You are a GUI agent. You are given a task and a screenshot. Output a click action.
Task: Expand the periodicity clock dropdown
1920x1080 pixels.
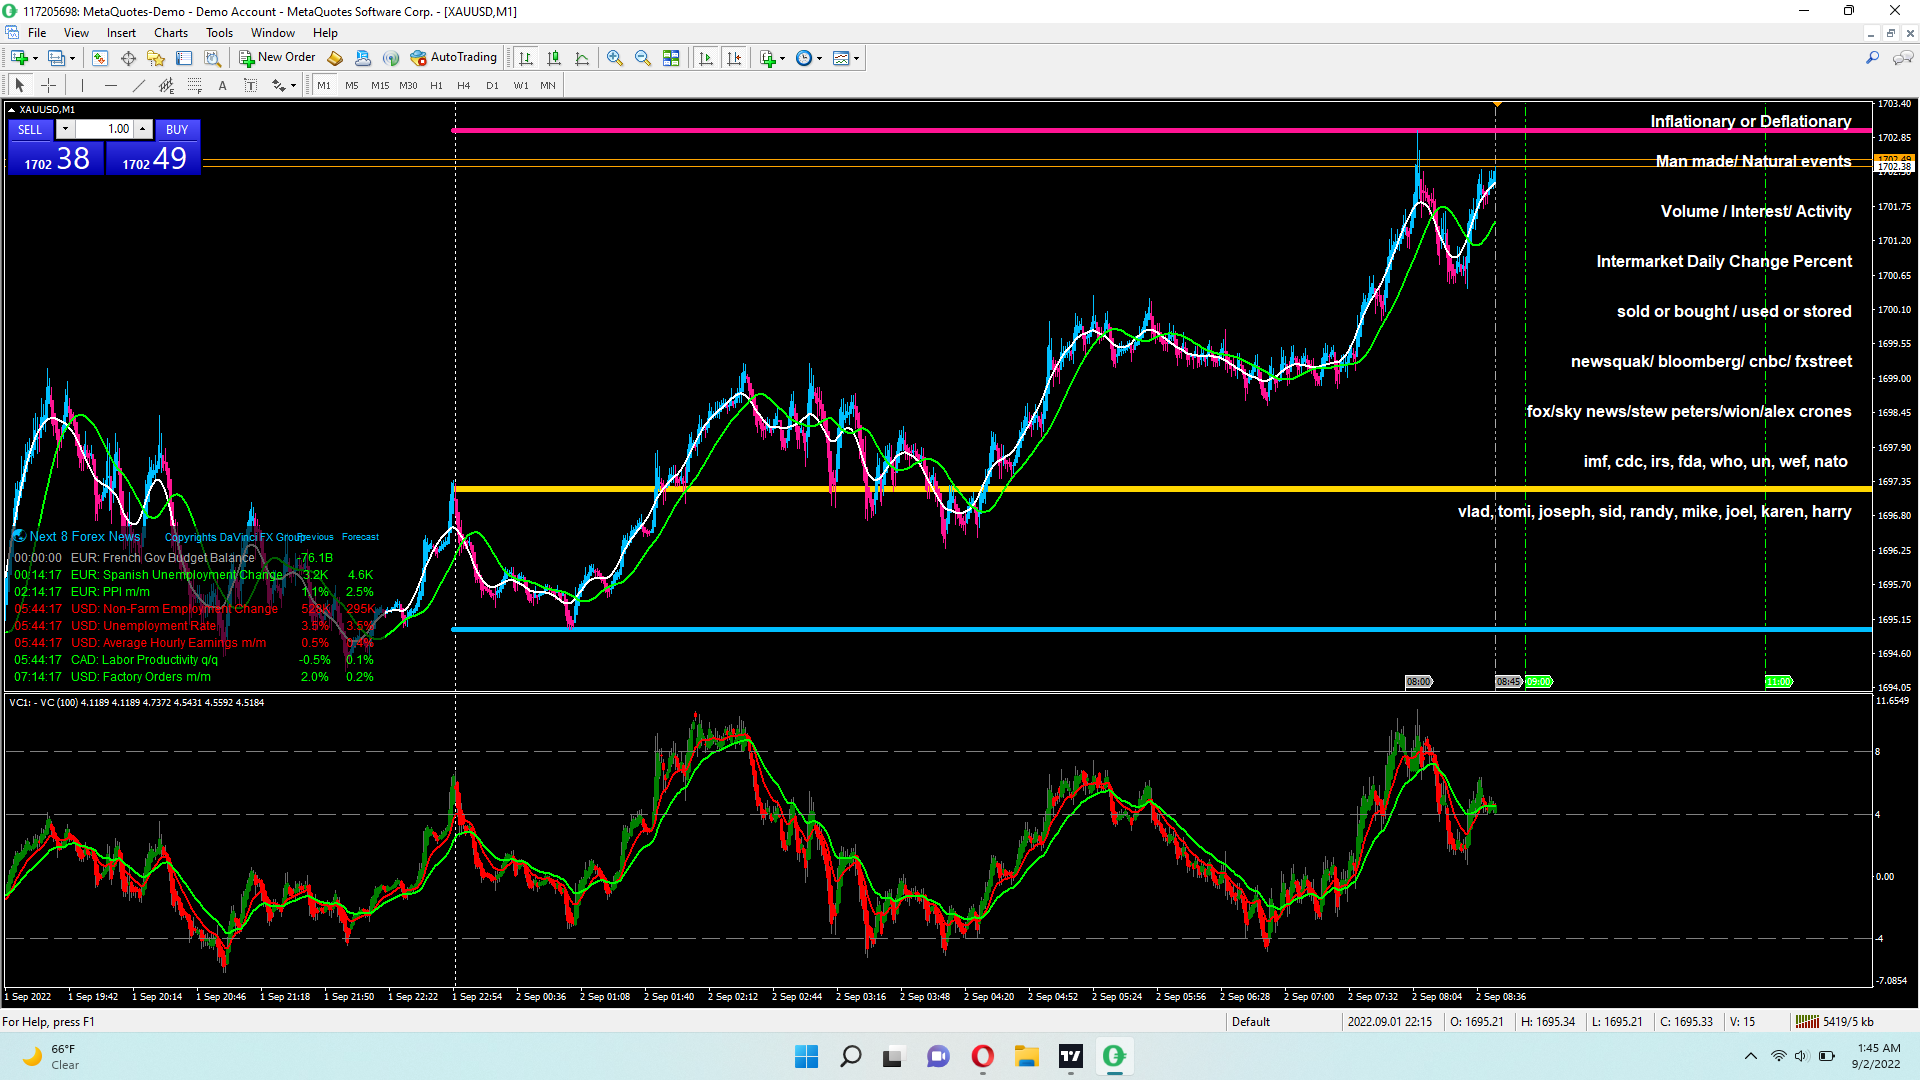[820, 58]
